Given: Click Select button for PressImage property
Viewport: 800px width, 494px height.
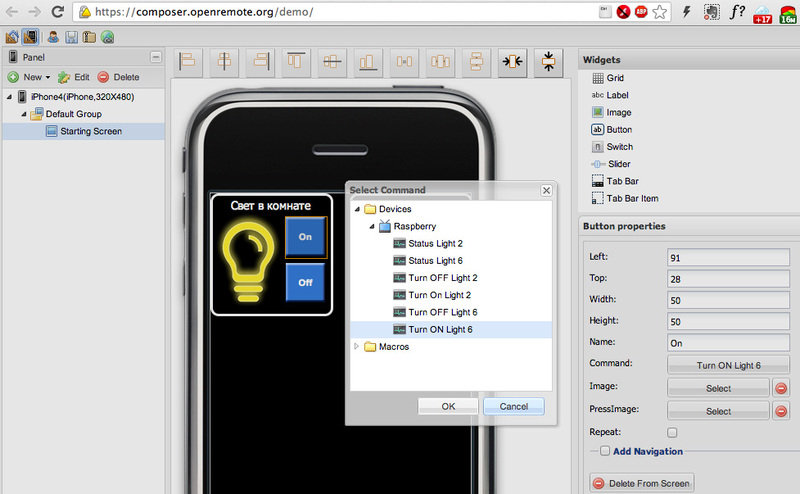Looking at the screenshot, I should click(x=718, y=411).
